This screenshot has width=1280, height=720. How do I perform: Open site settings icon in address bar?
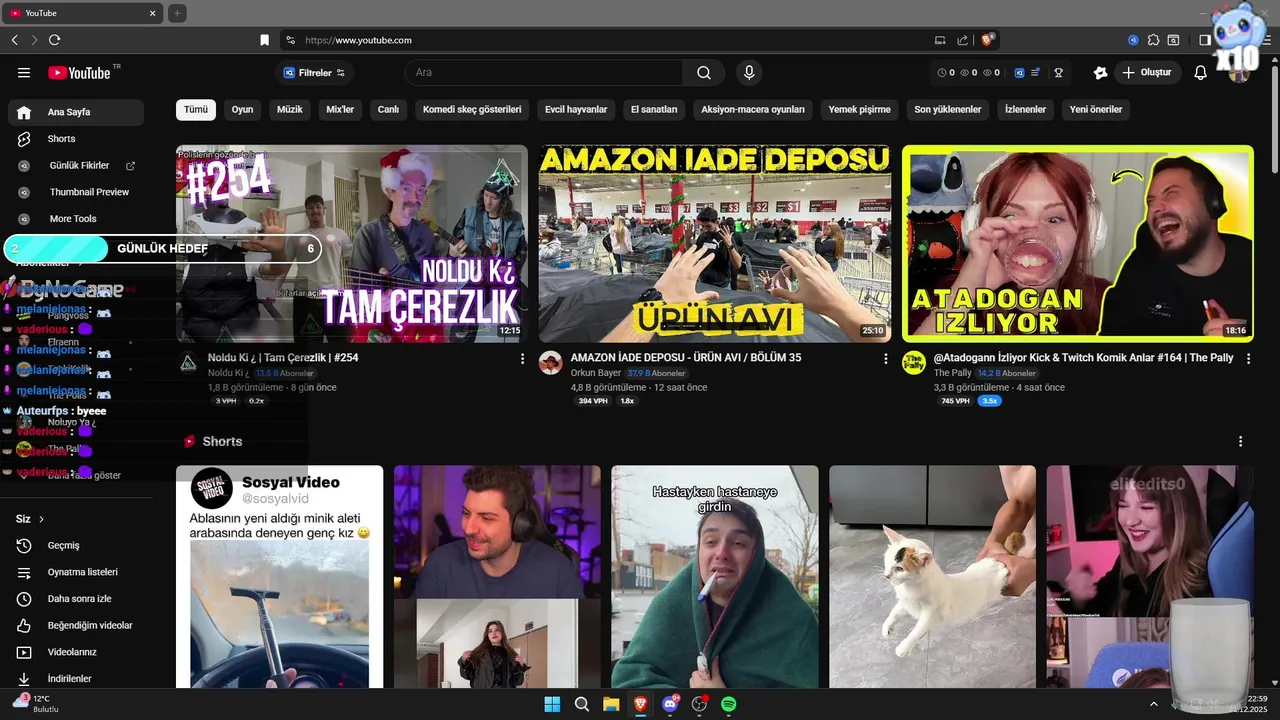290,40
